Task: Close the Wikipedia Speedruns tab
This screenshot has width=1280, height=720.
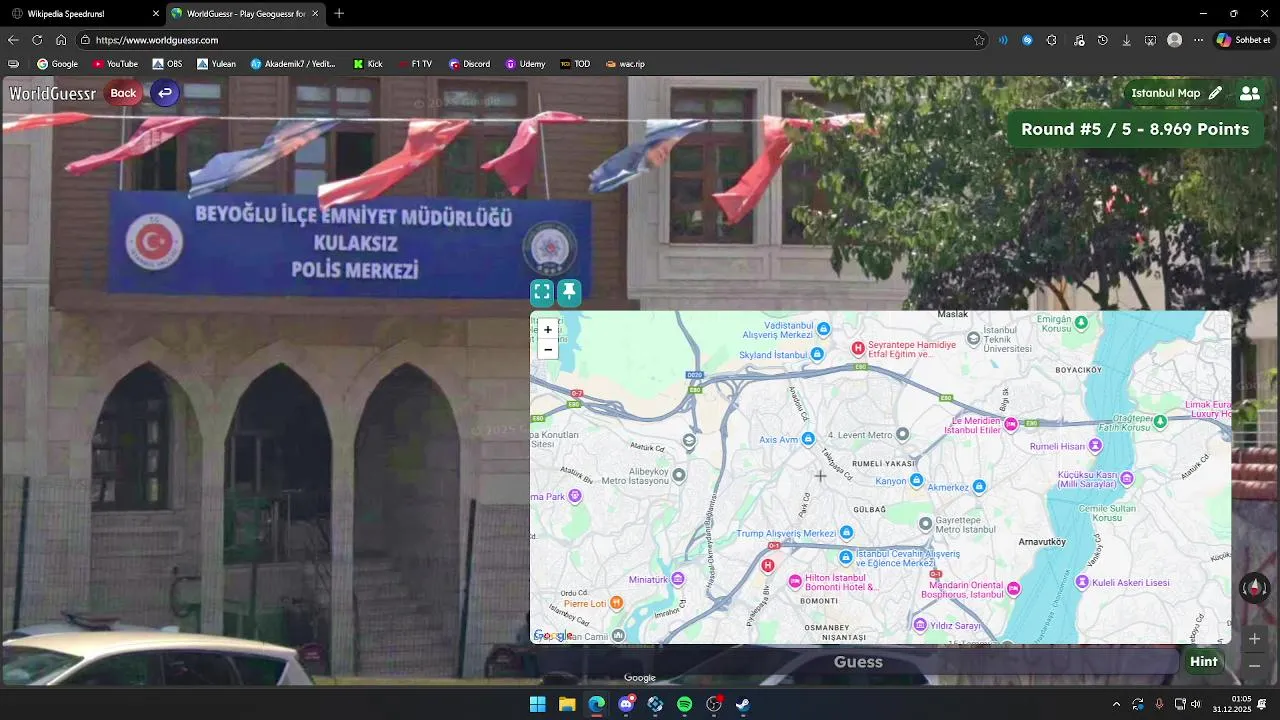Action: 155,14
